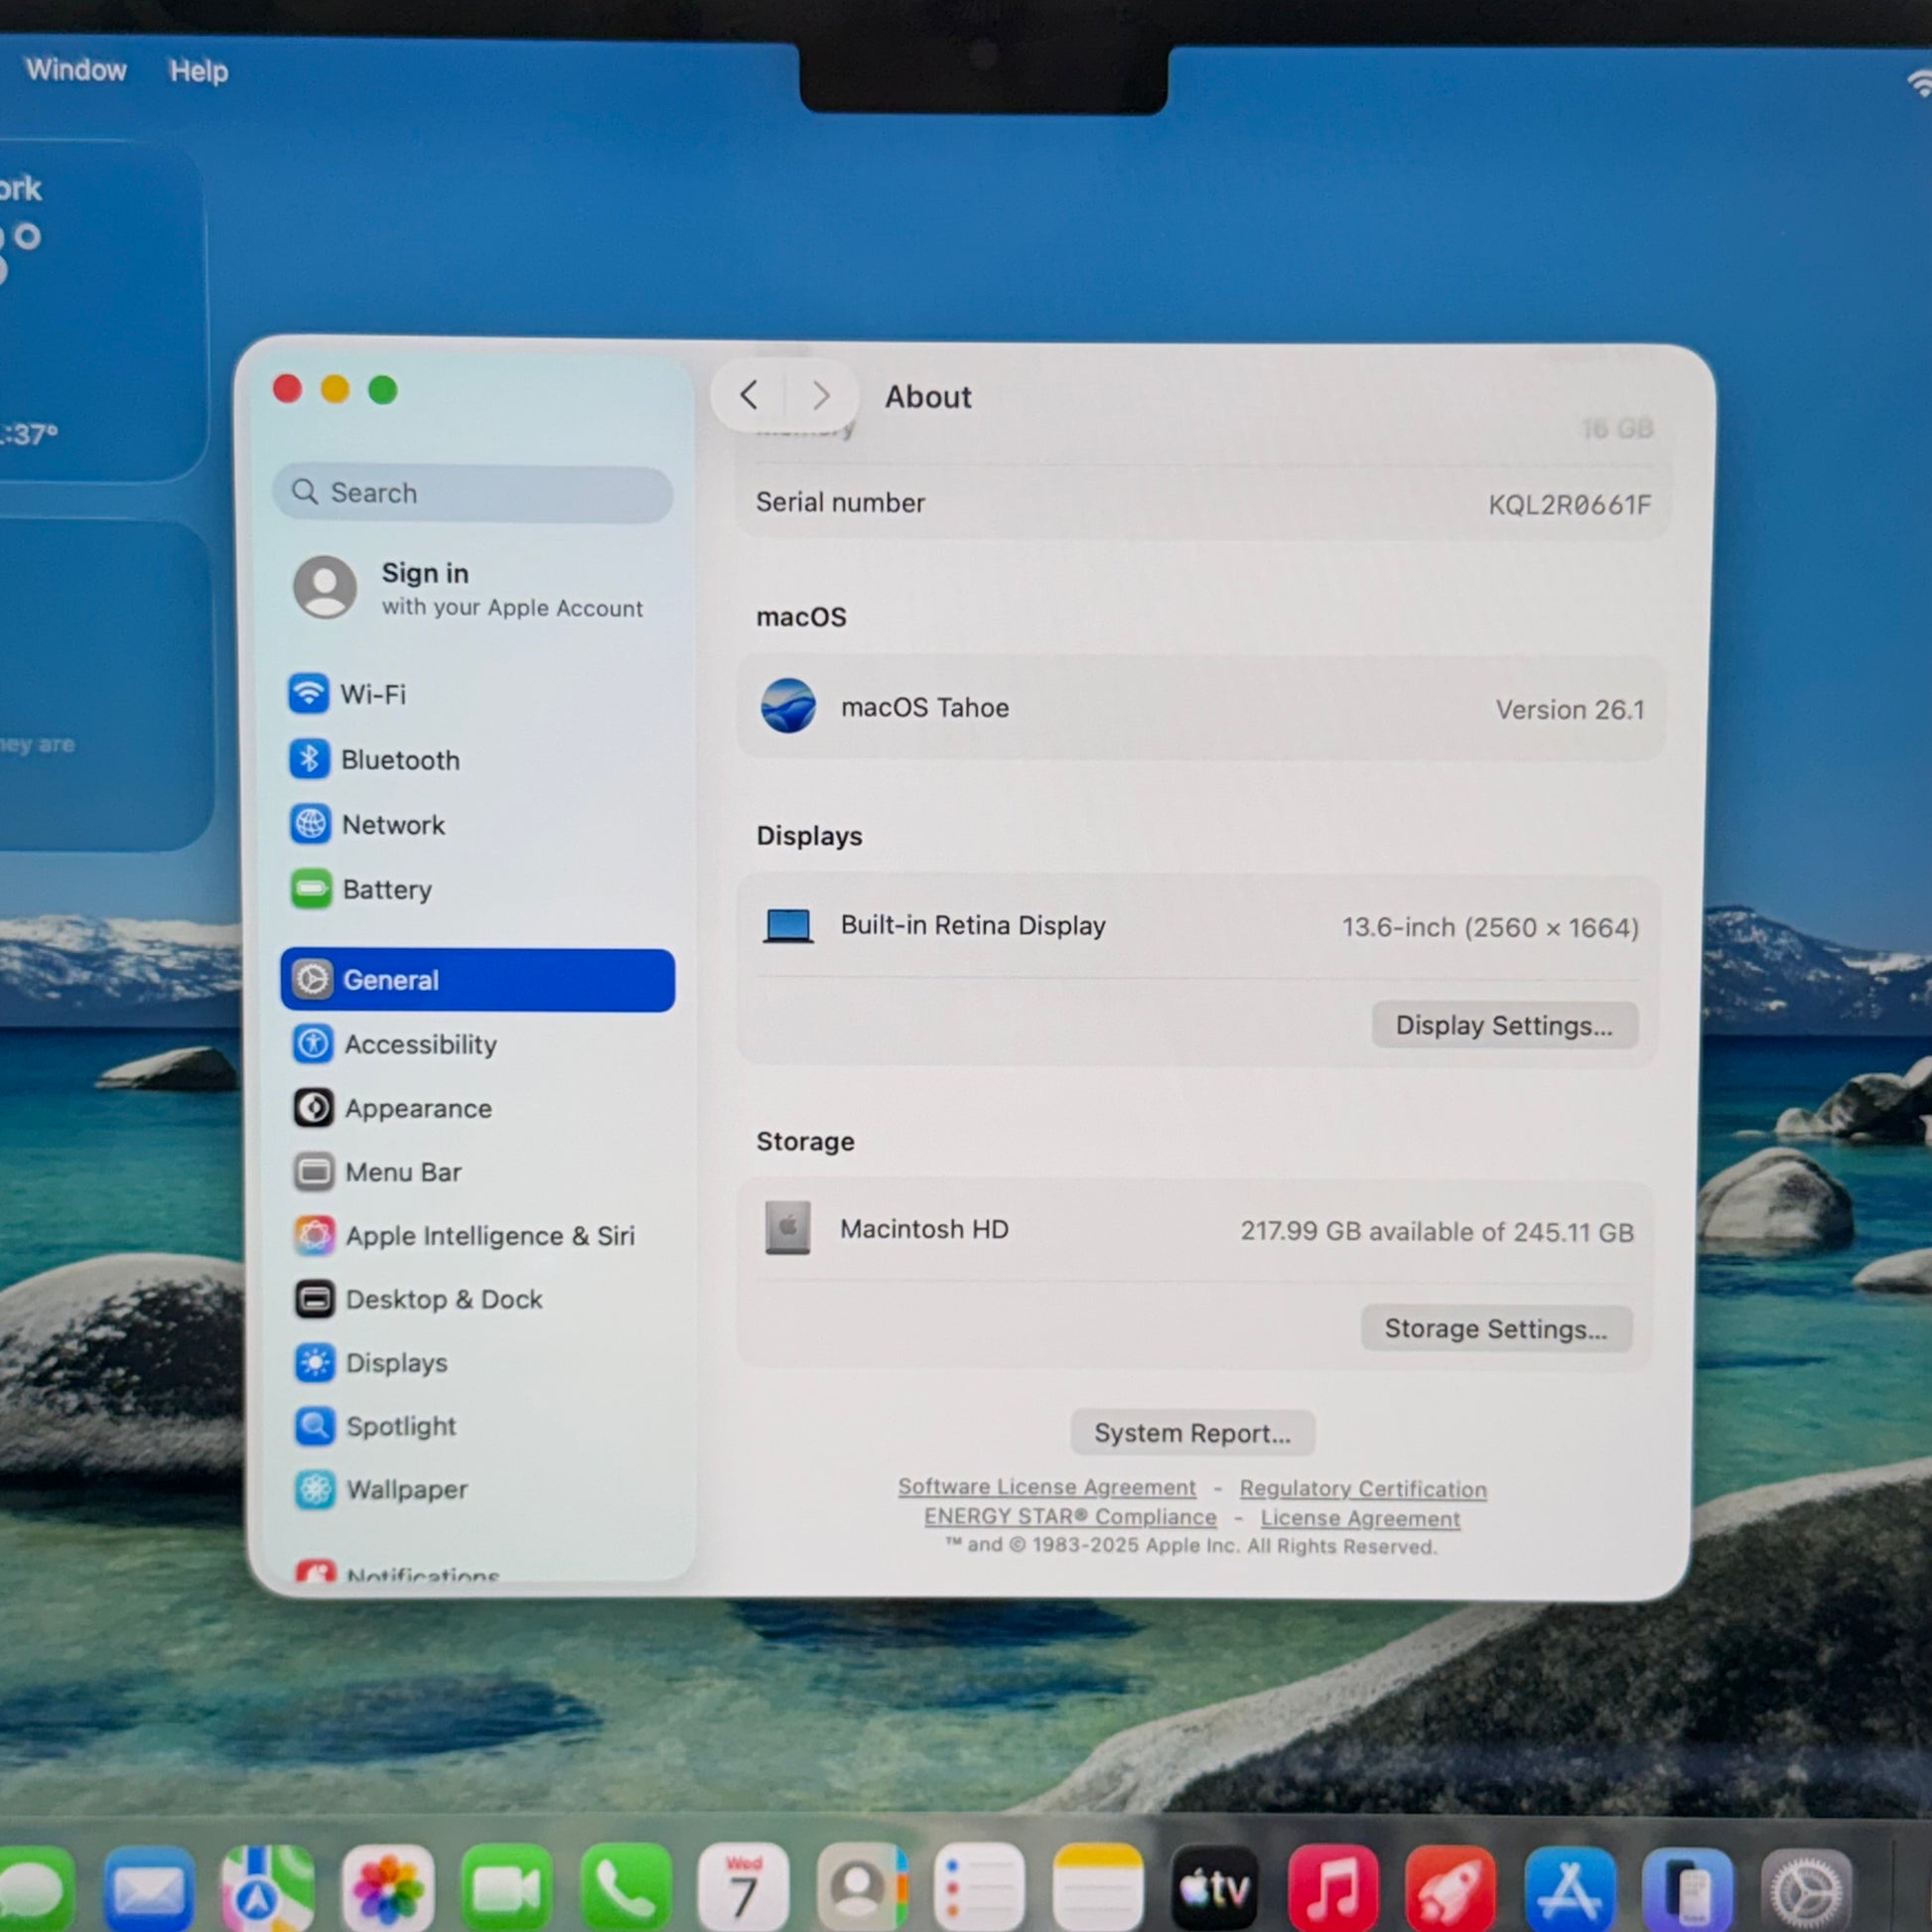Open Software License Agreement link
Viewport: 1932px width, 1932px height.
1046,1487
